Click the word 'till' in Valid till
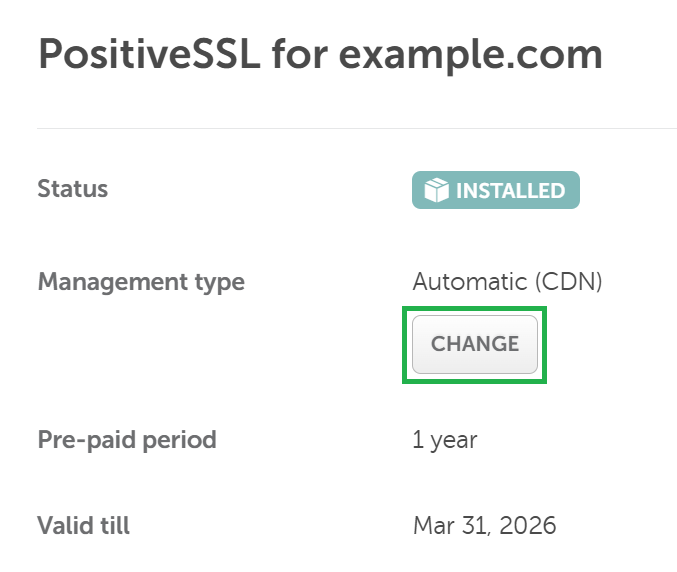The height and width of the screenshot is (572, 677). (115, 525)
